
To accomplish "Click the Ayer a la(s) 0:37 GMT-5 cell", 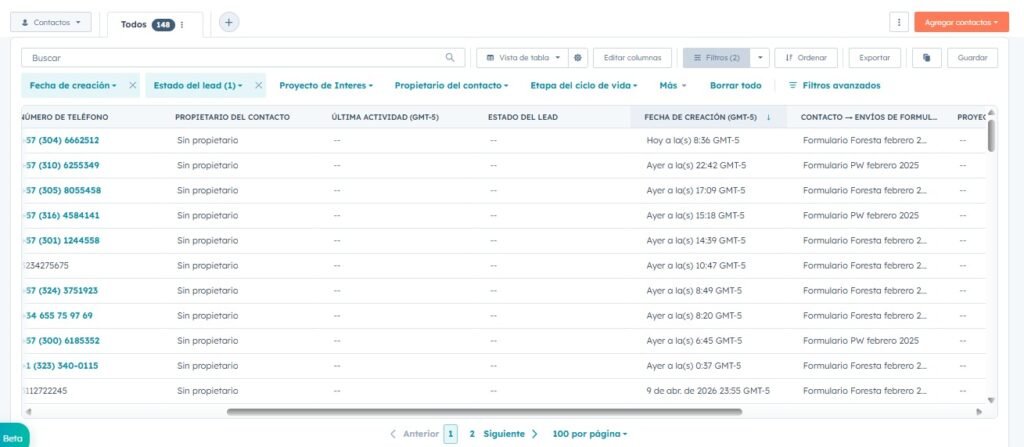I will pyautogui.click(x=694, y=365).
